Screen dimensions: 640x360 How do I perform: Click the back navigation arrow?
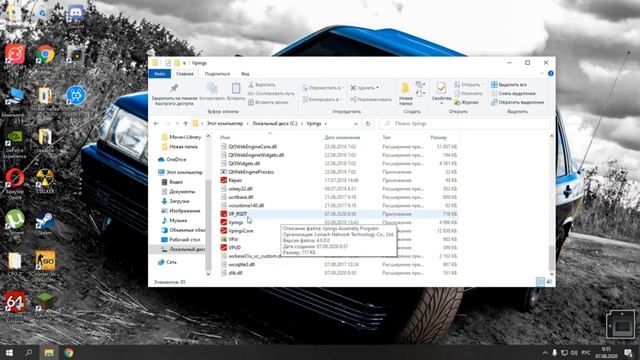click(156, 123)
